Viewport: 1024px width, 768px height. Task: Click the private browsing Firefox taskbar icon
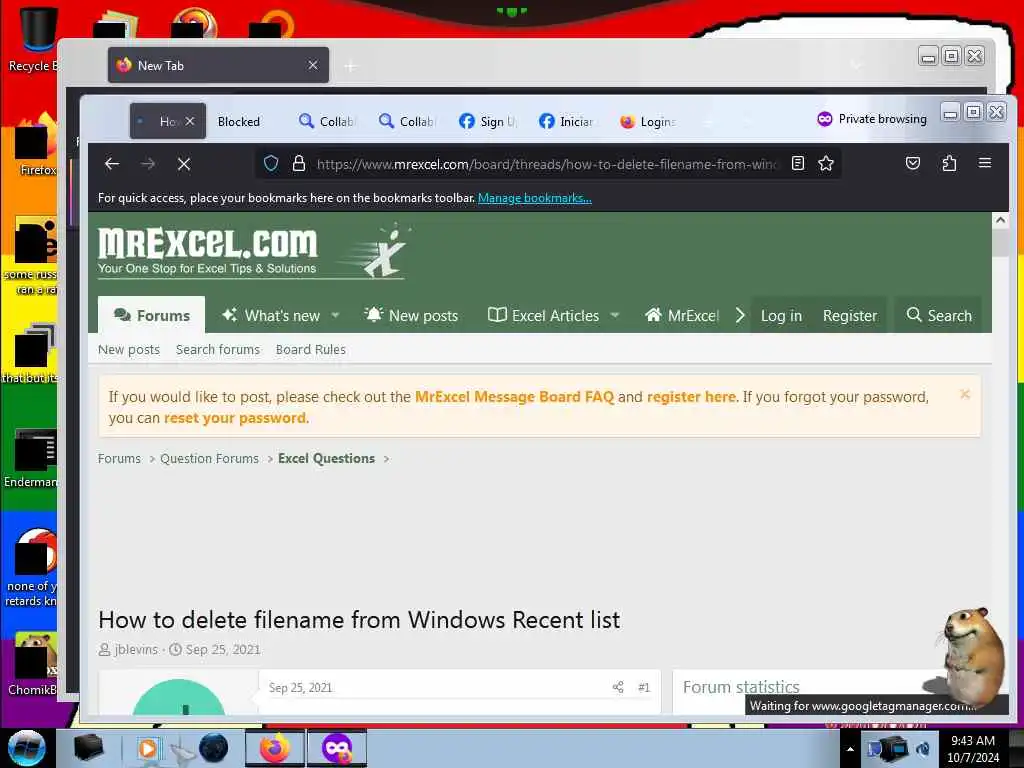coord(337,748)
